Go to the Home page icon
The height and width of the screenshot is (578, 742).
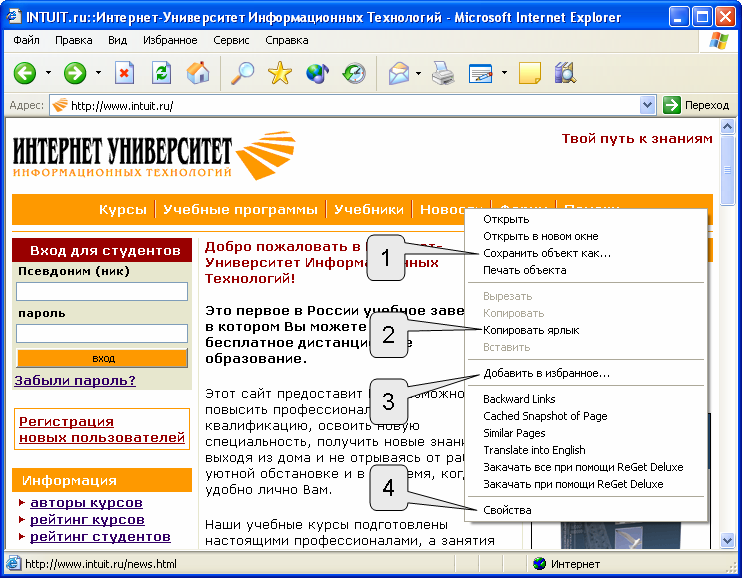pos(198,73)
